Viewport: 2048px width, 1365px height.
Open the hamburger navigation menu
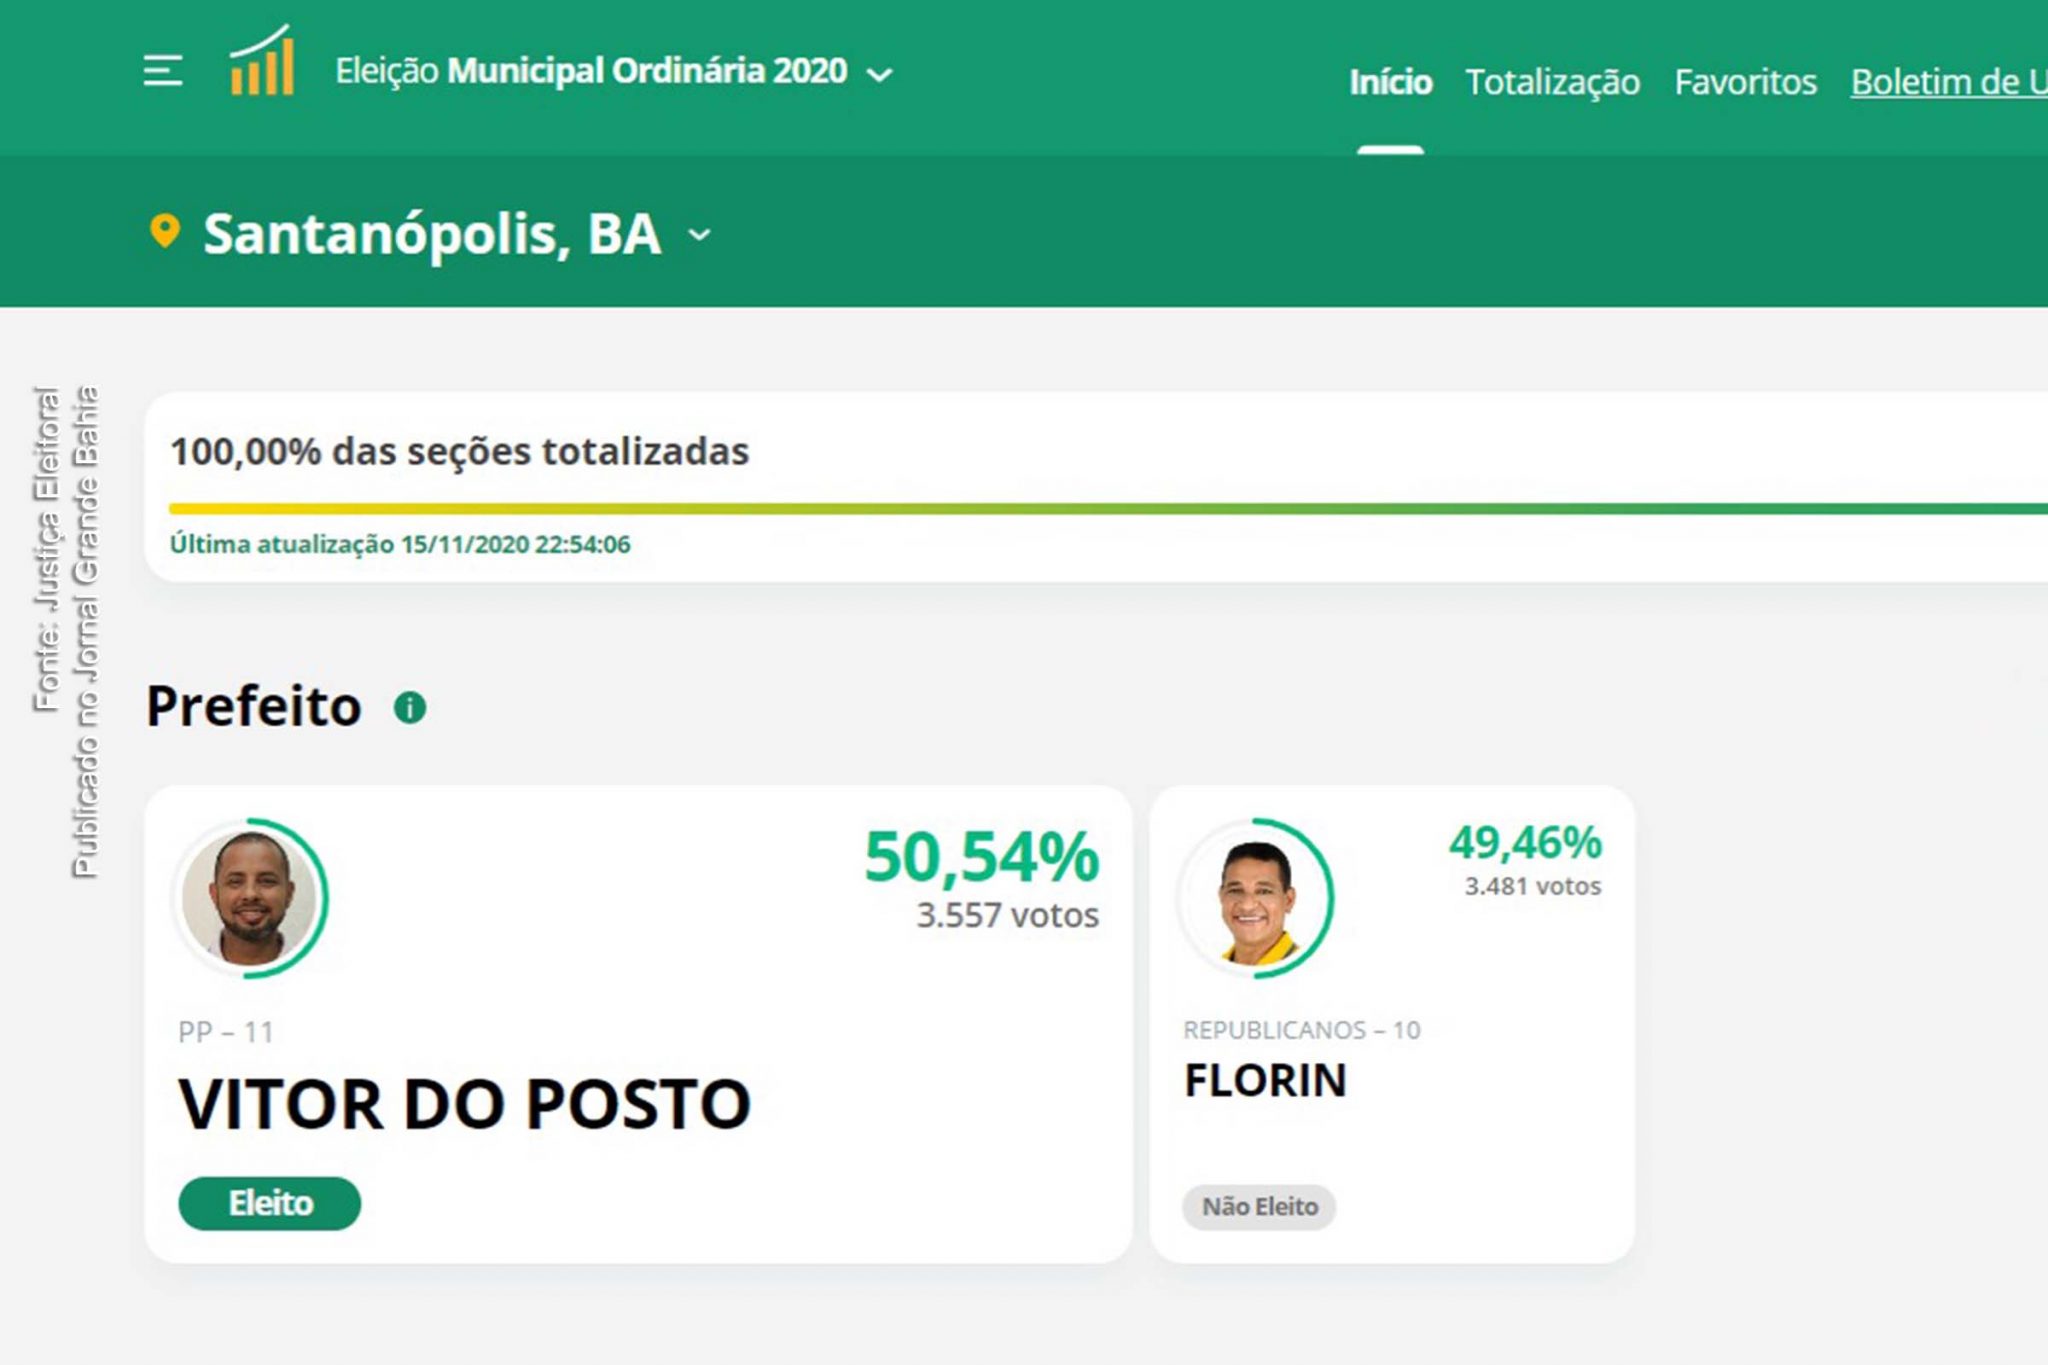tap(163, 72)
